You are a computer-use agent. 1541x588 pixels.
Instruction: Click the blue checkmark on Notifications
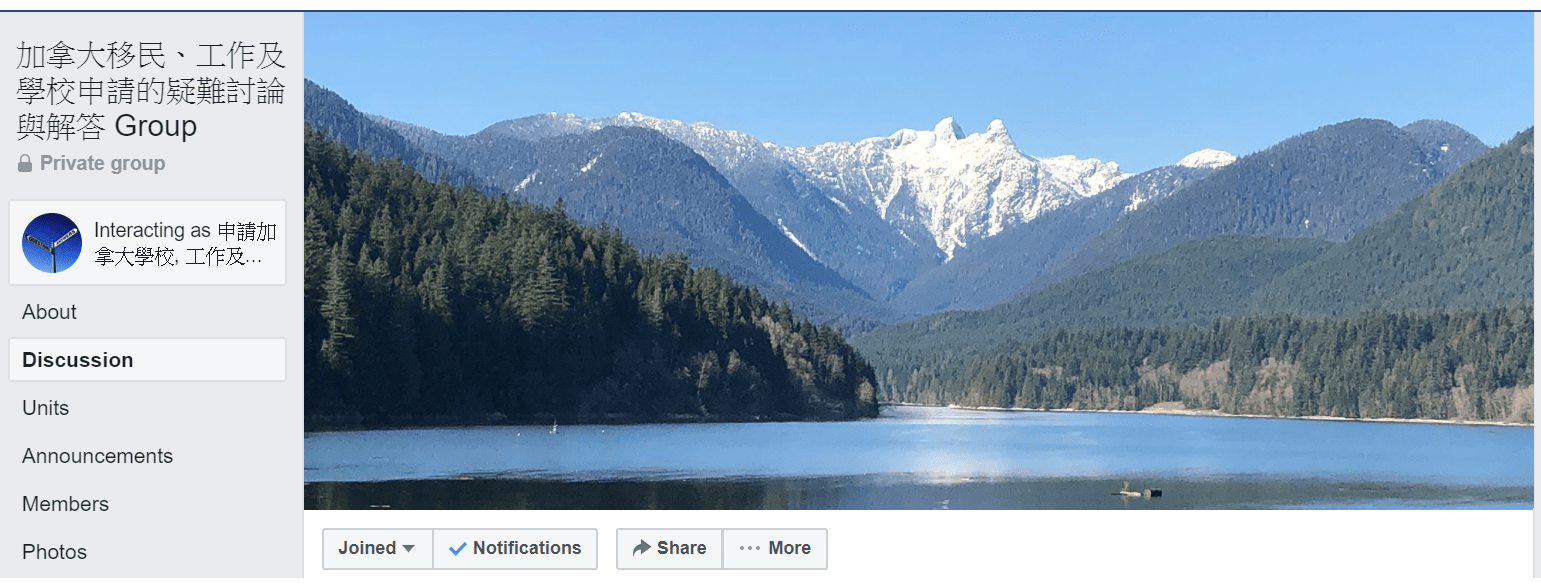tap(458, 548)
